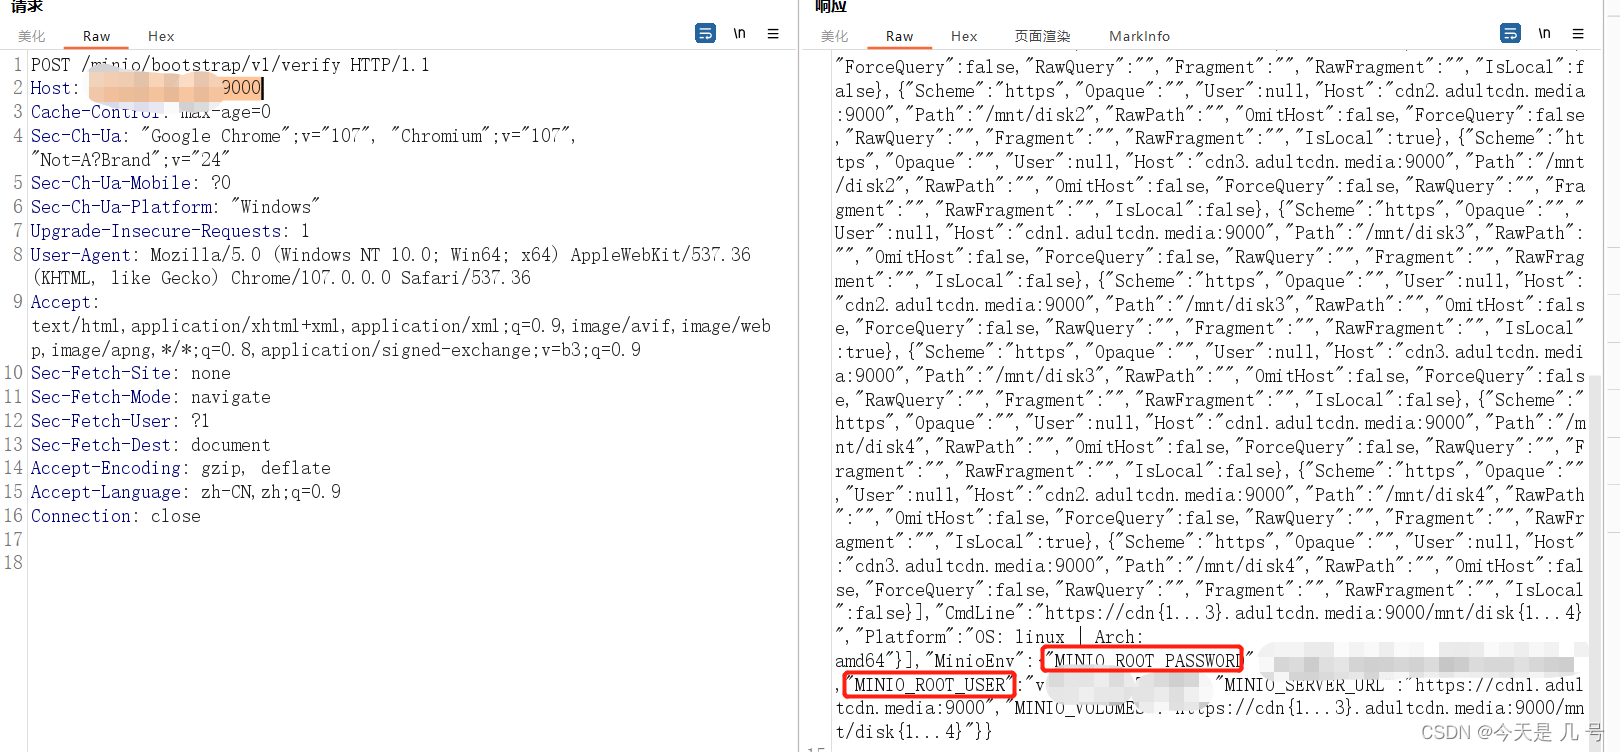Click the "Platform":"OS: linux | Arch:" response text
1620x752 pixels.
pyautogui.click(x=999, y=637)
